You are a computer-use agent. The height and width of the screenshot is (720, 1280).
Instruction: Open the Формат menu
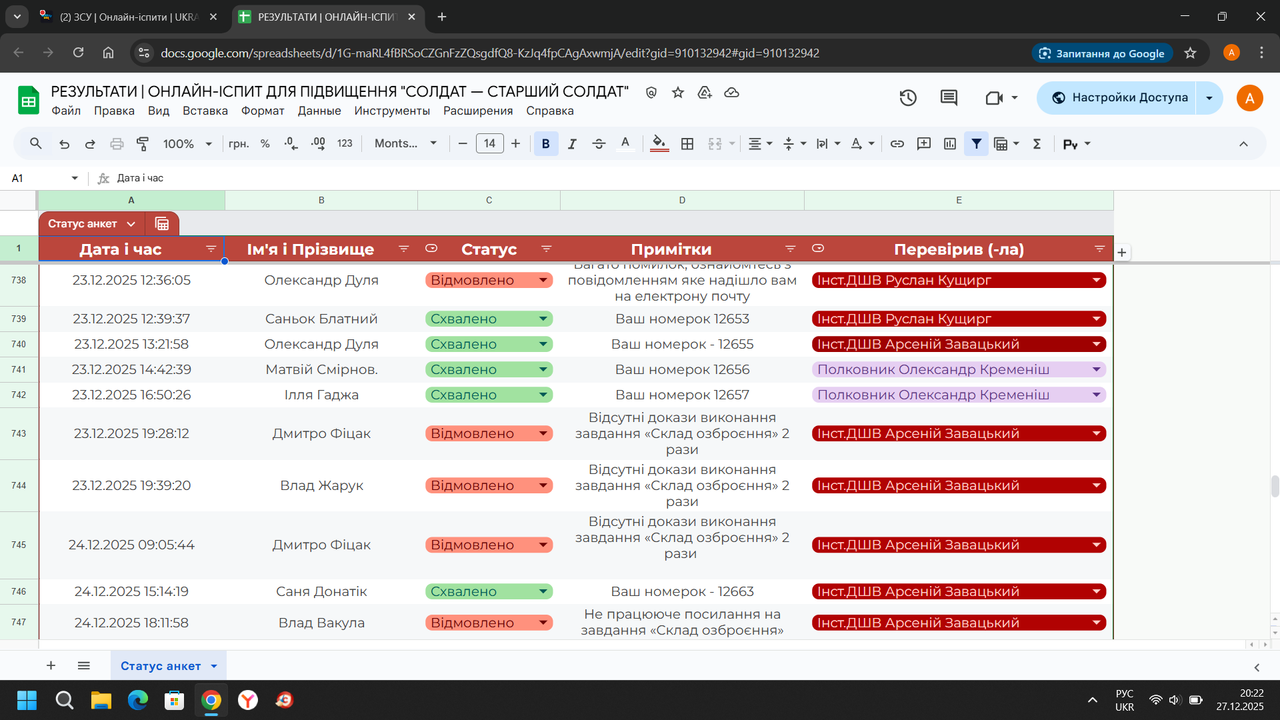(x=263, y=111)
